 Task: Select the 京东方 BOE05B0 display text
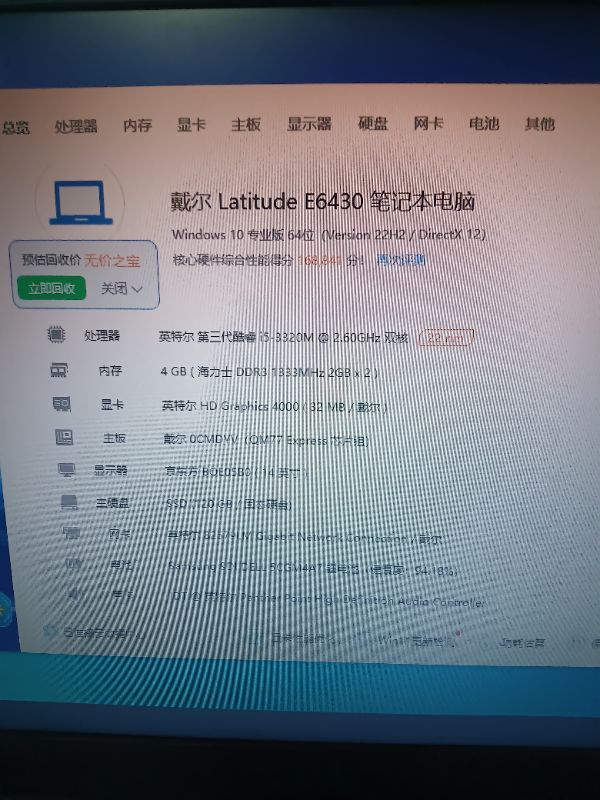(236, 472)
